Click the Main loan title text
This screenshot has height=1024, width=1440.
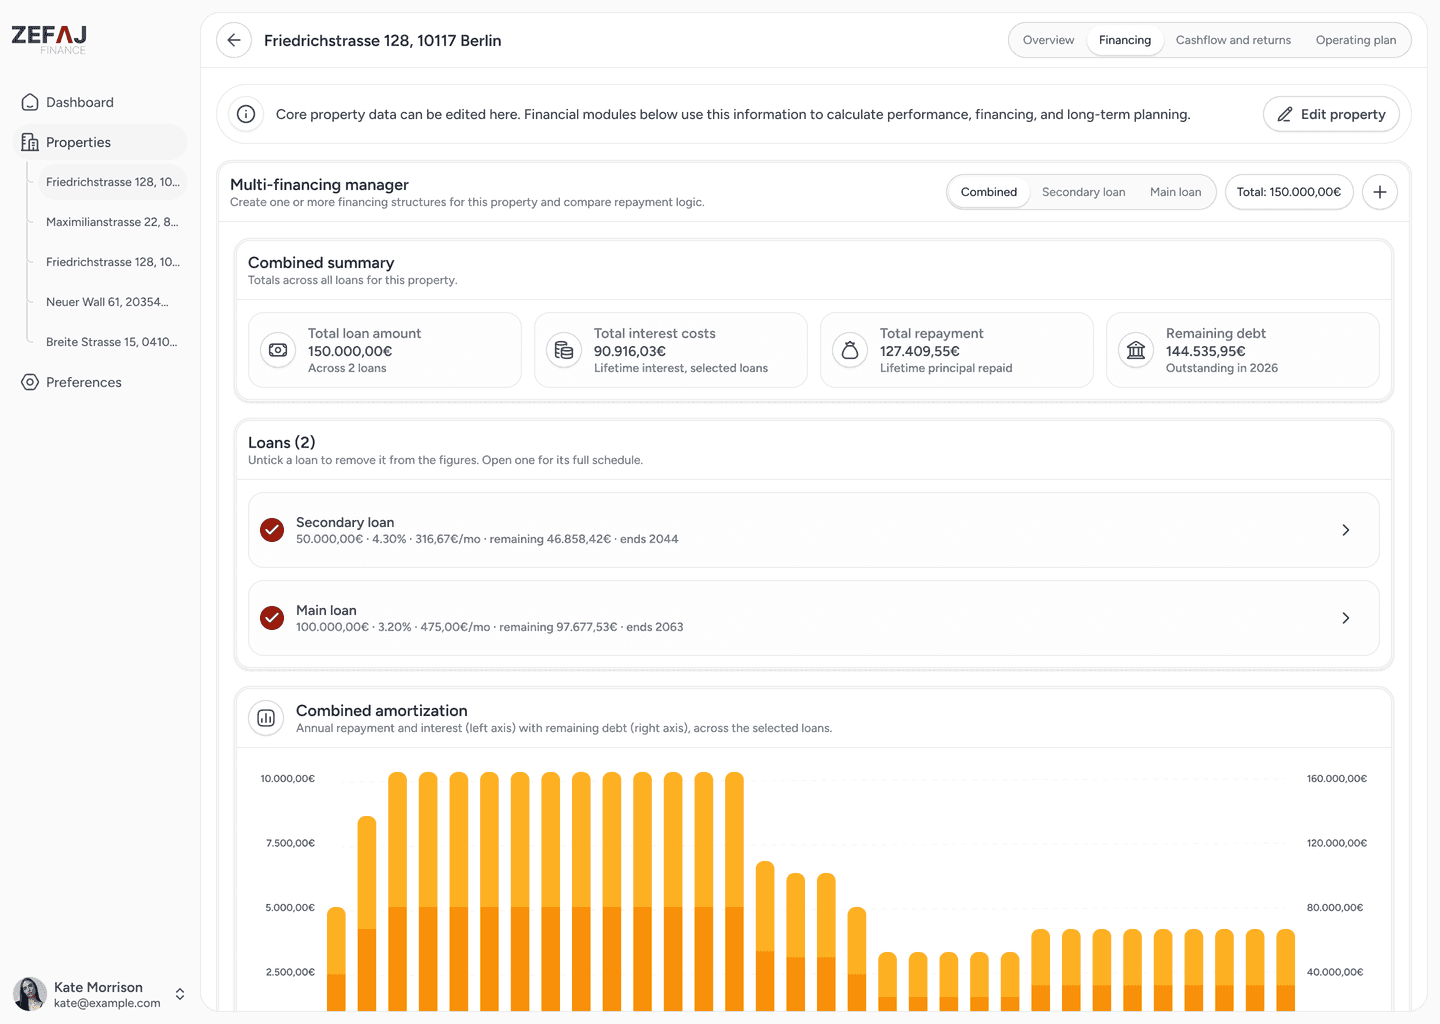click(326, 610)
